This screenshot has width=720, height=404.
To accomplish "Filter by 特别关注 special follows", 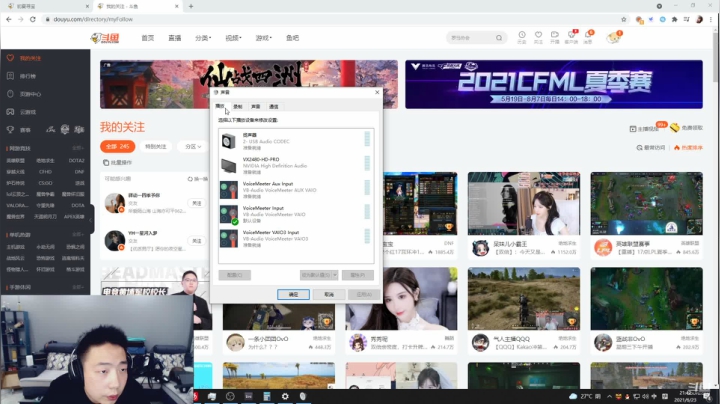I will [x=156, y=146].
